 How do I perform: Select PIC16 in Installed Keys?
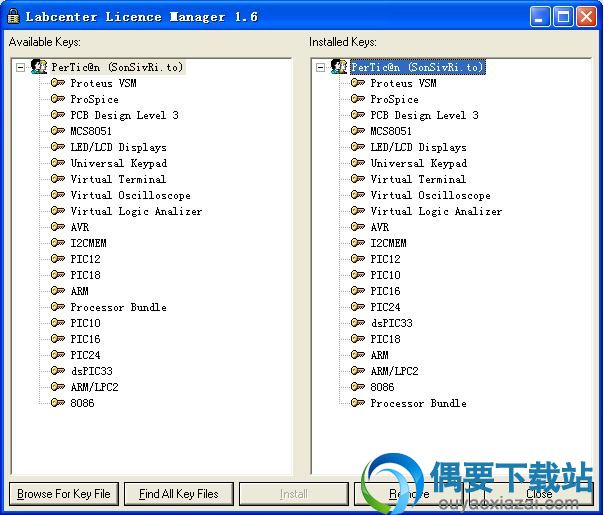386,291
